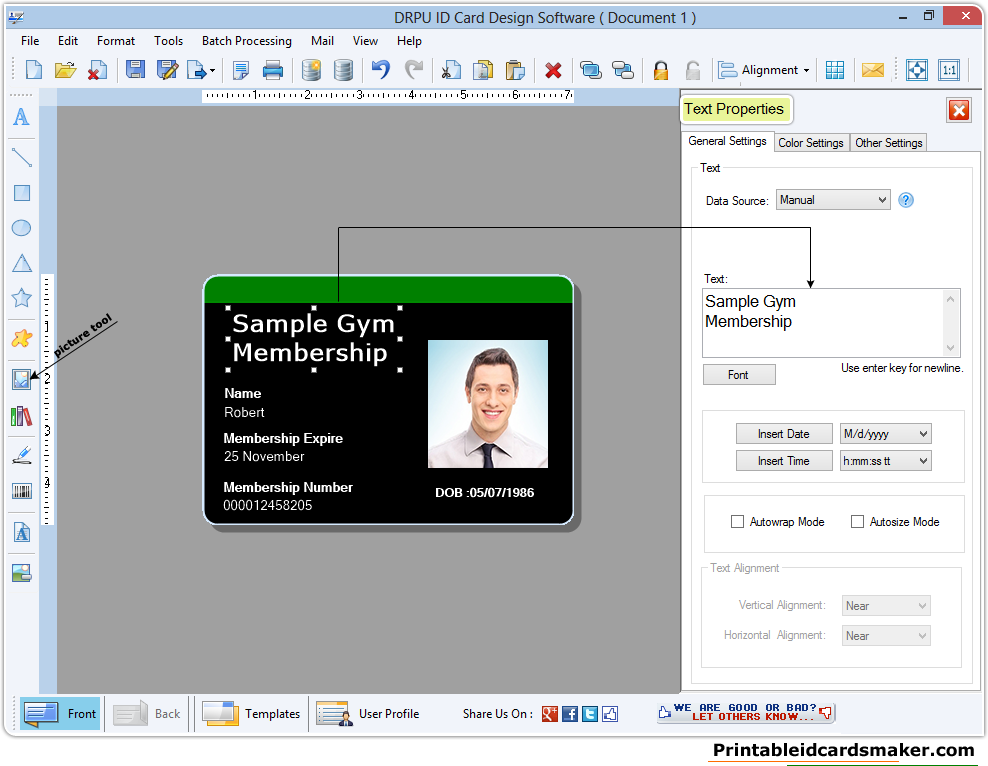Switch to the Color Settings tab
The width and height of the screenshot is (988, 766).
pyautogui.click(x=810, y=143)
